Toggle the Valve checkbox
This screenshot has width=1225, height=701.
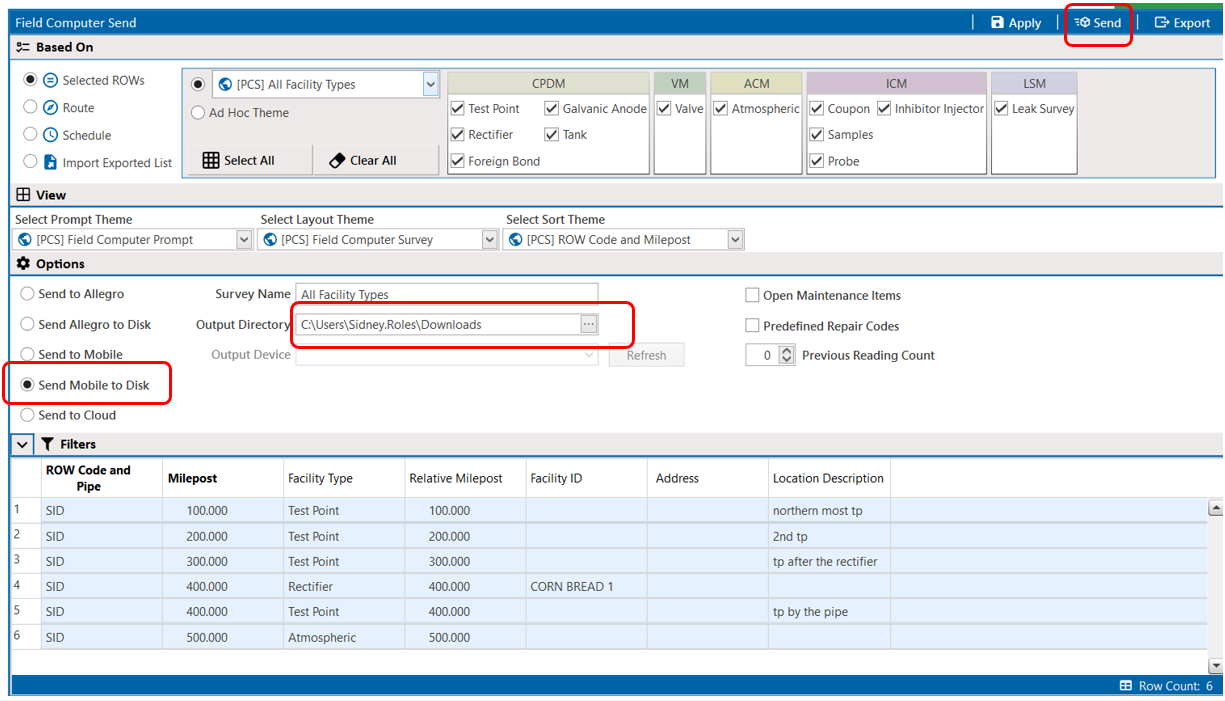coord(664,108)
